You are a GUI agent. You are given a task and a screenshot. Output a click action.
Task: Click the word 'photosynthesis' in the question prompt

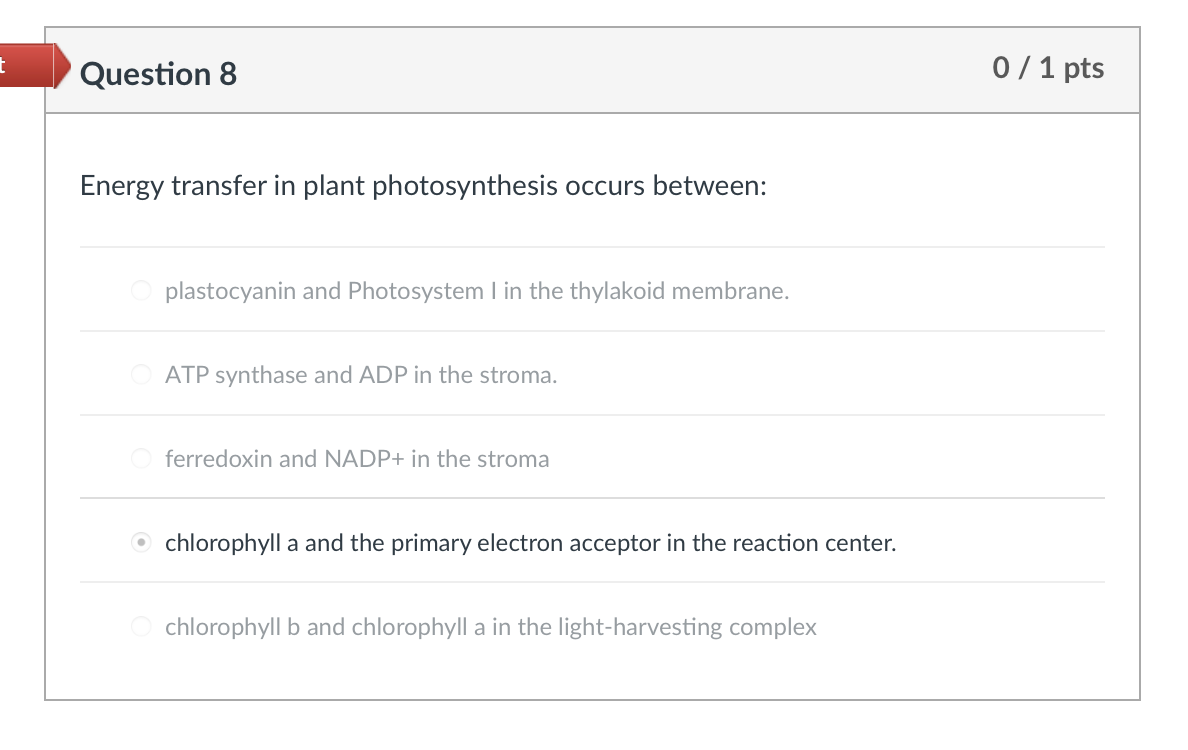pos(465,187)
